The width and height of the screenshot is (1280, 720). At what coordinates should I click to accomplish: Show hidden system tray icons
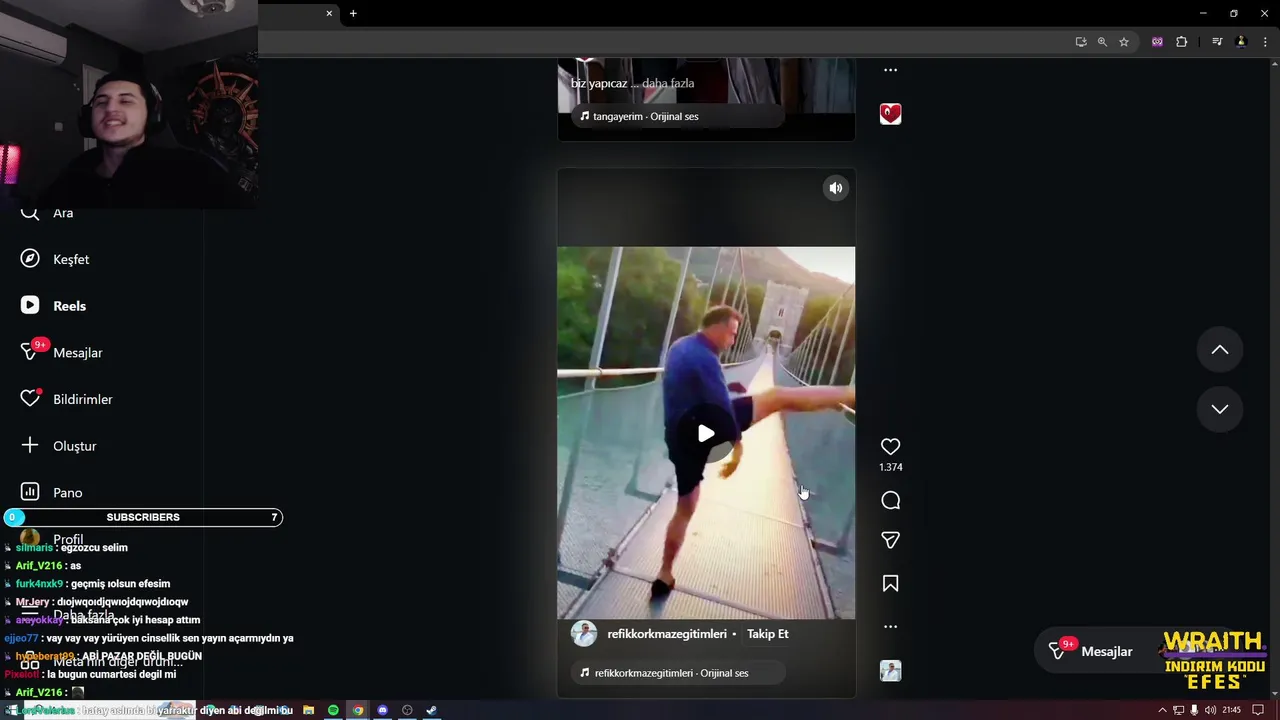(x=1162, y=710)
